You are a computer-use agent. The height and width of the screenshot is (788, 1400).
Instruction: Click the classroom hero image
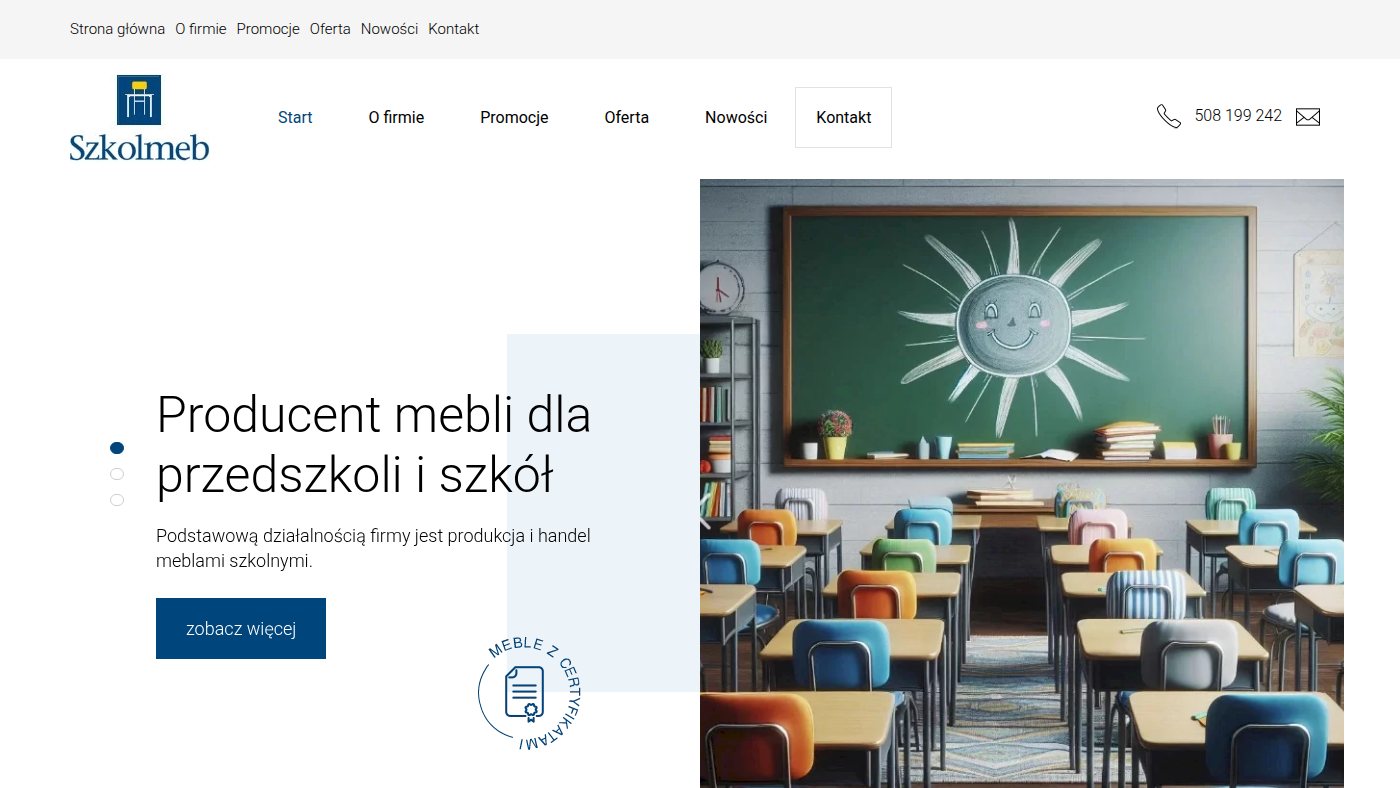pyautogui.click(x=1021, y=483)
